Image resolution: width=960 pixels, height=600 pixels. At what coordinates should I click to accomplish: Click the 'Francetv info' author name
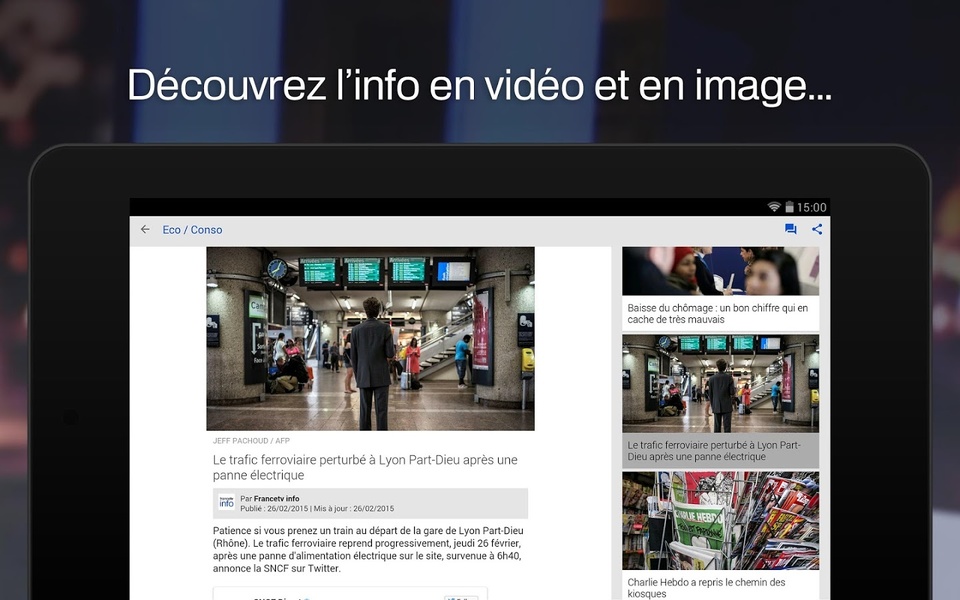277,498
